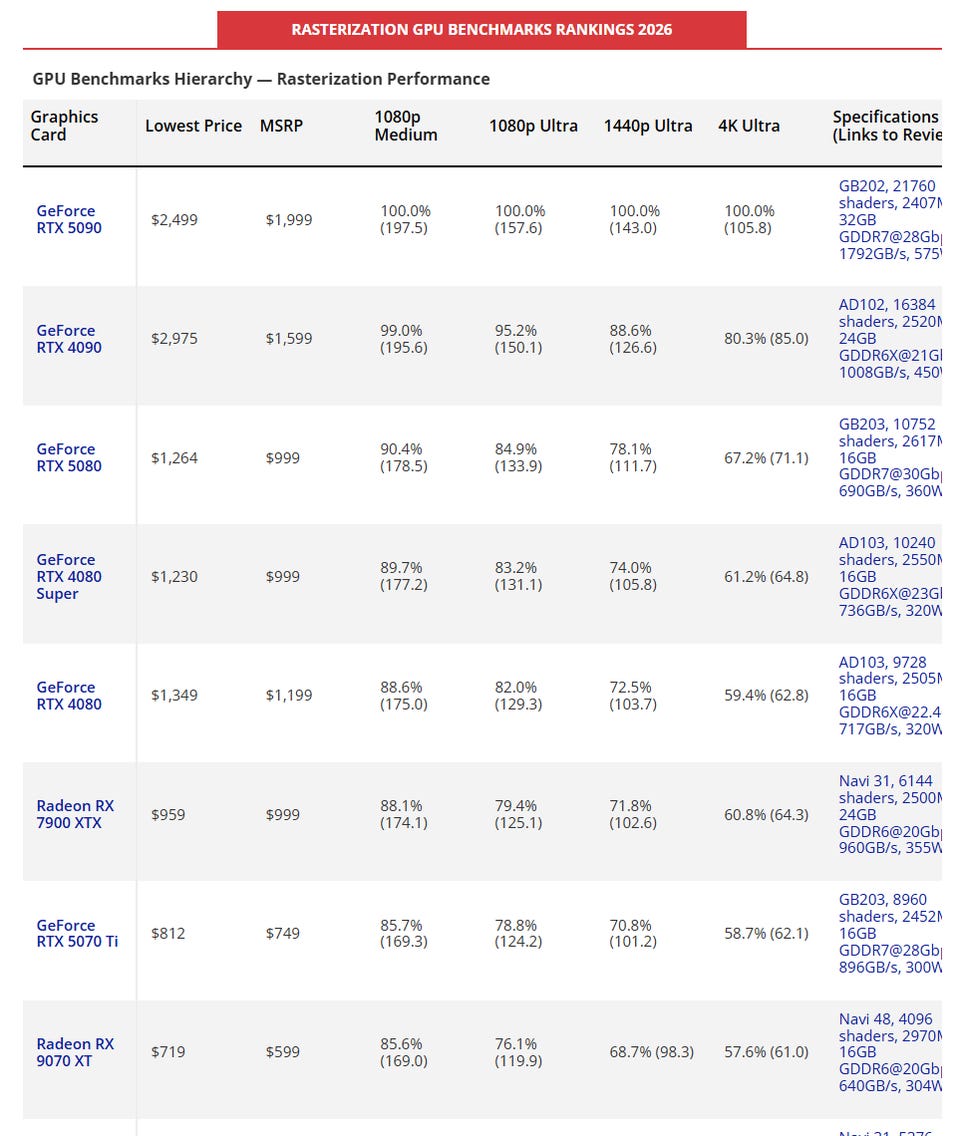
Task: Click the Rasterization GPU Benchmarks Rankings 2026 tab
Action: (482, 30)
